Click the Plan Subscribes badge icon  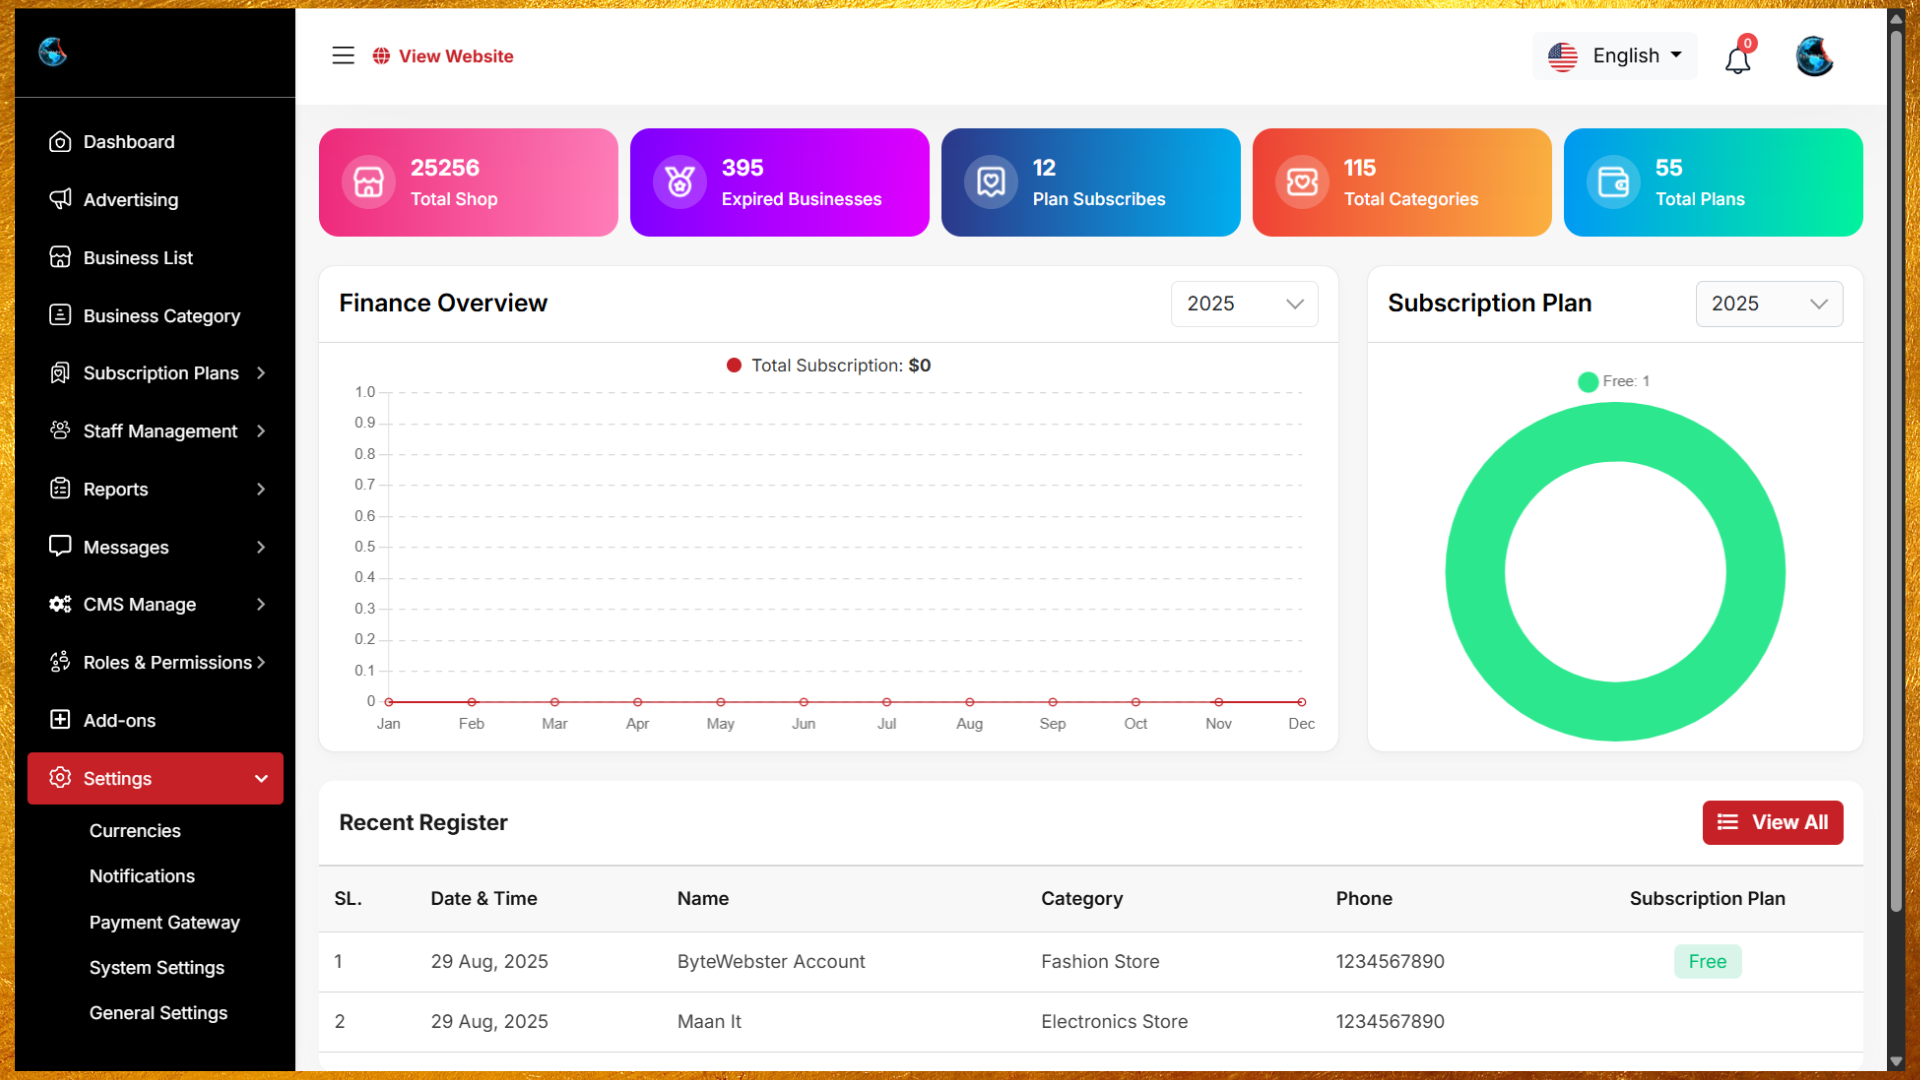pos(991,182)
